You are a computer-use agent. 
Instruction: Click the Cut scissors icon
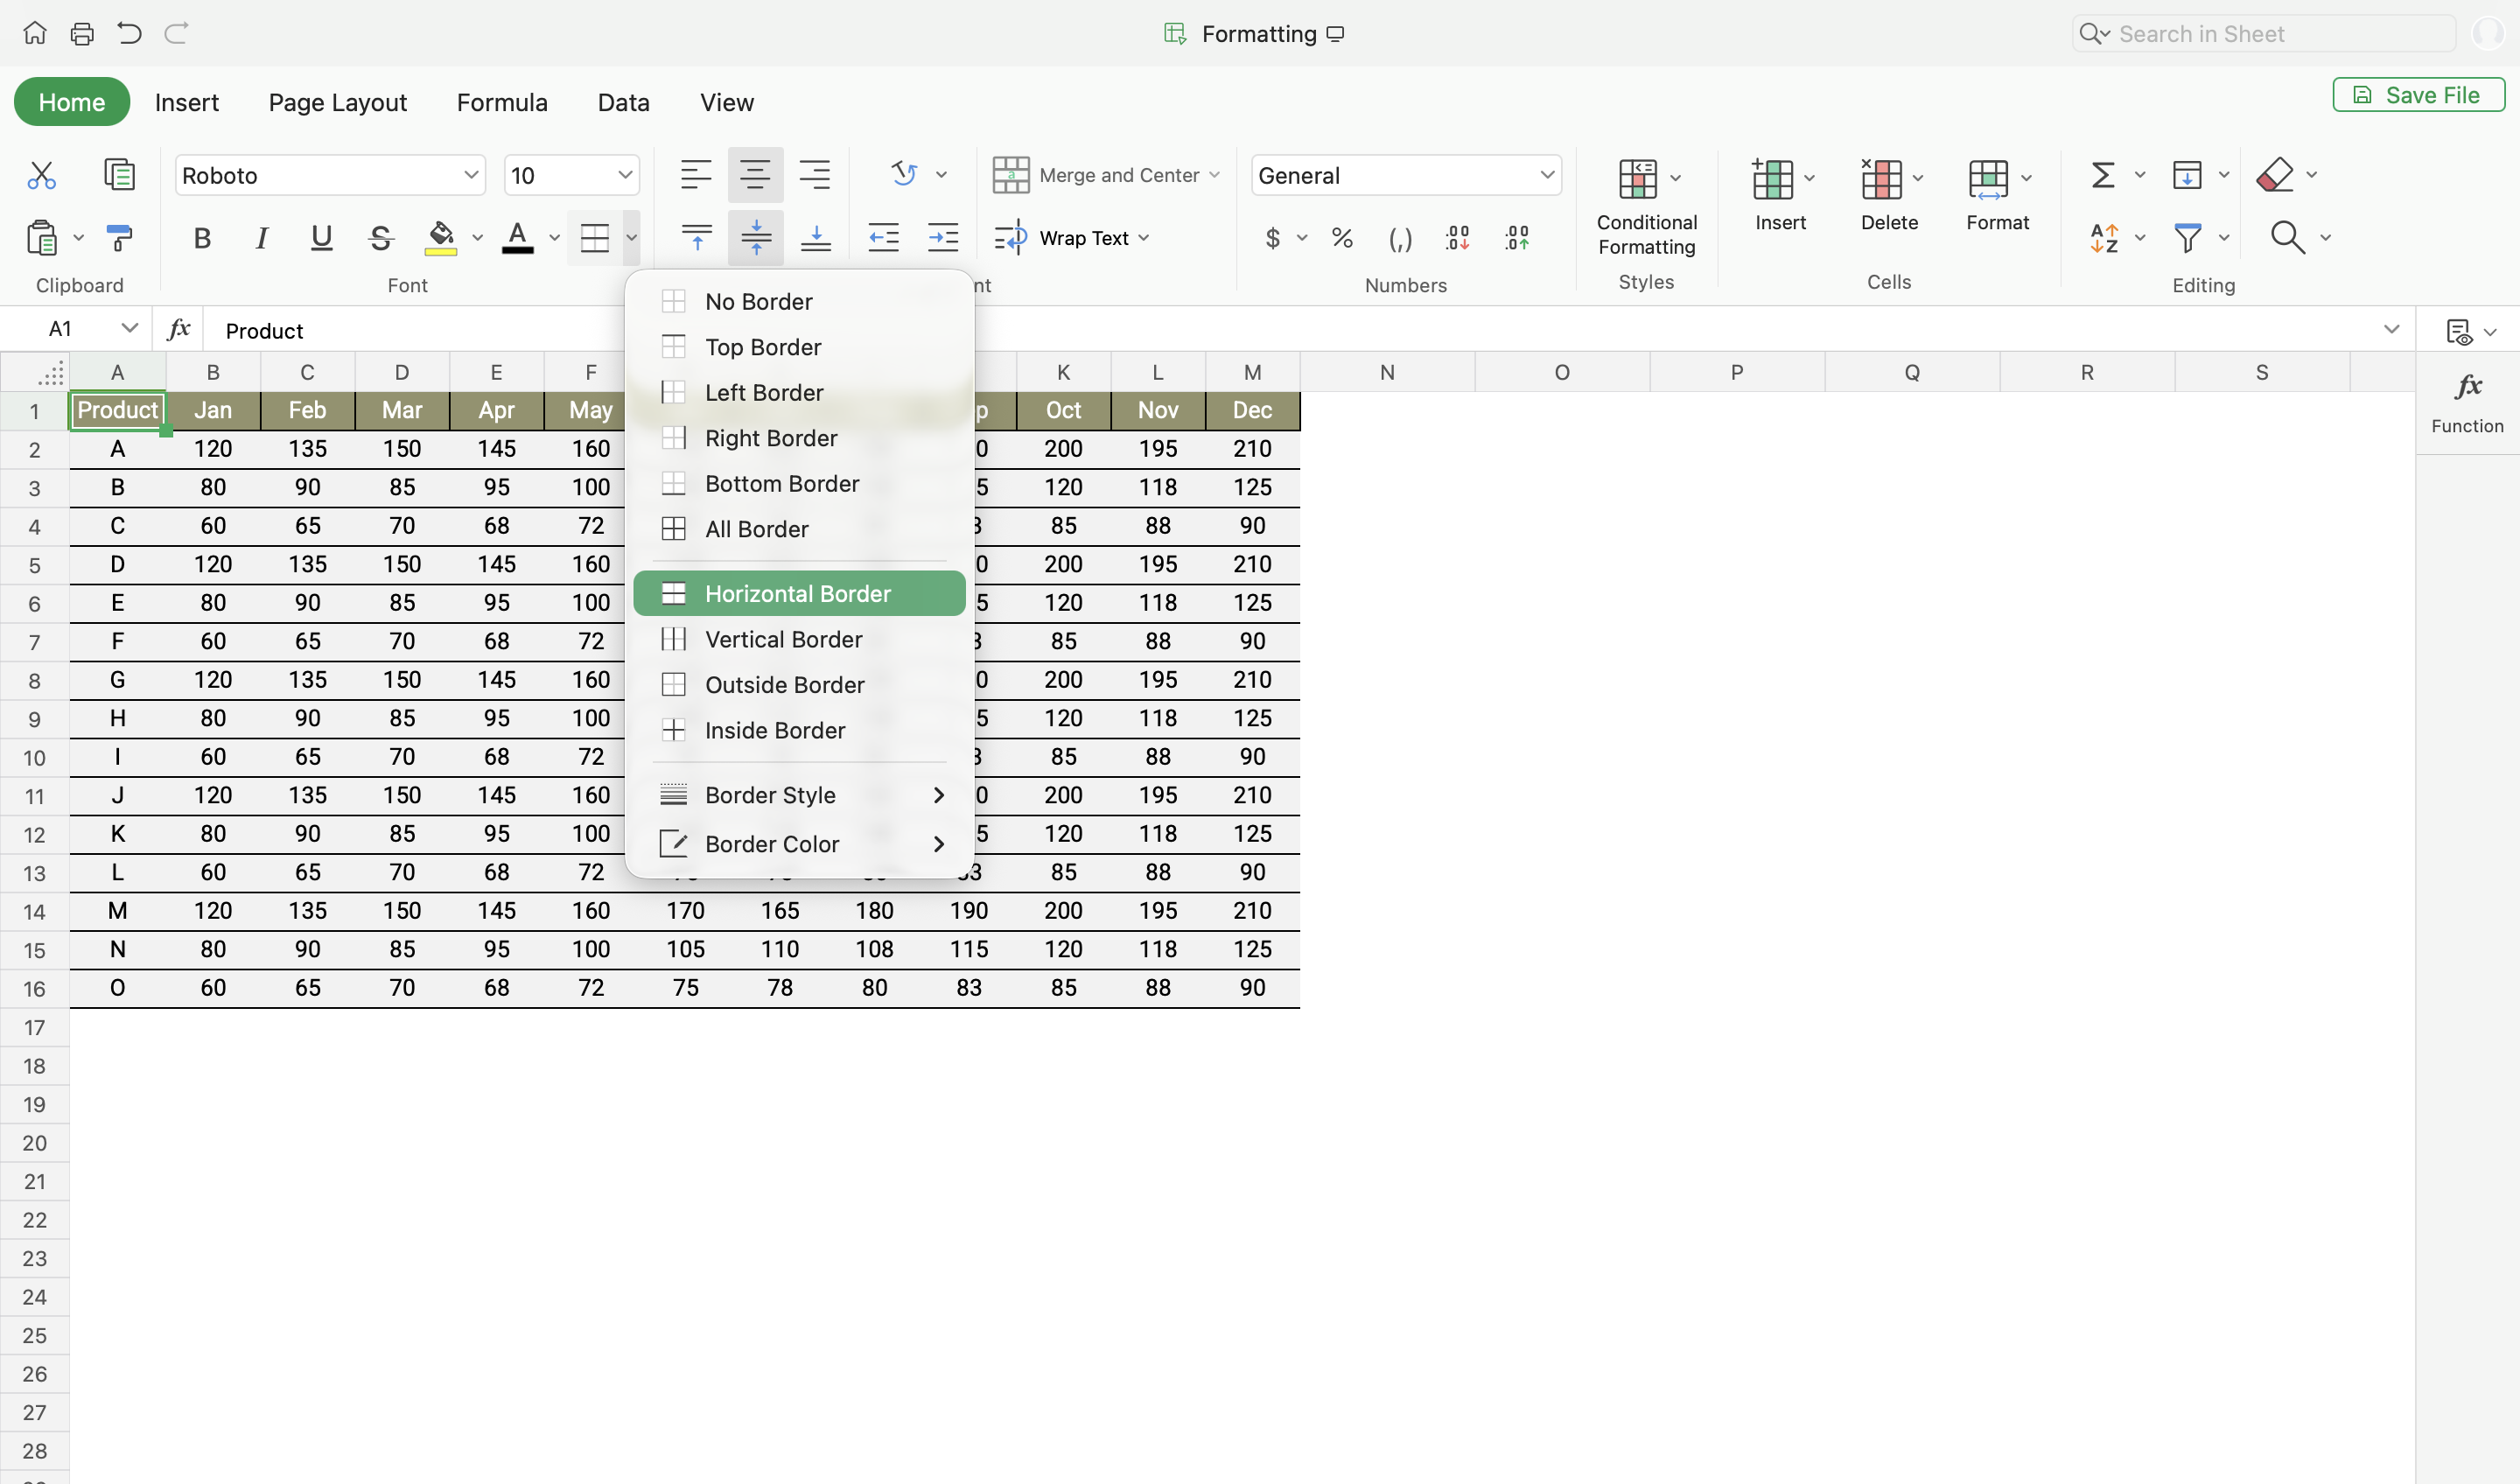pos(41,176)
